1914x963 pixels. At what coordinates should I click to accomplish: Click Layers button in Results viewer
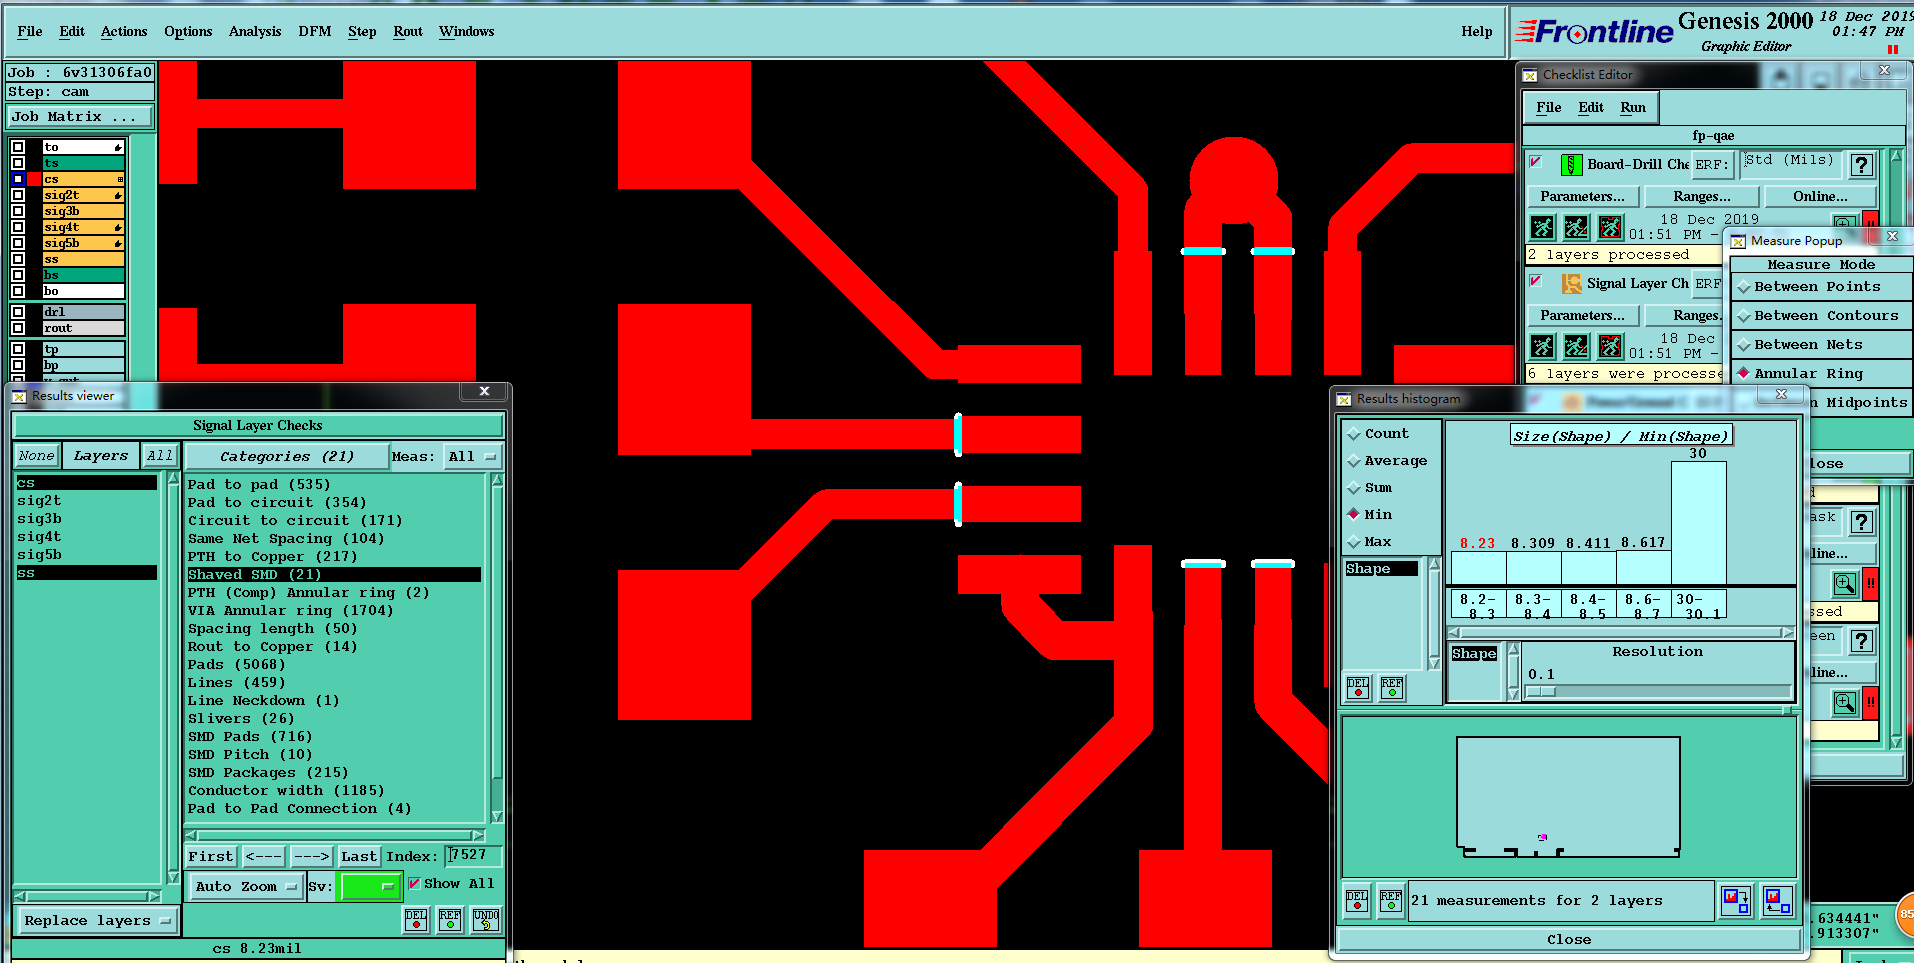(x=100, y=456)
